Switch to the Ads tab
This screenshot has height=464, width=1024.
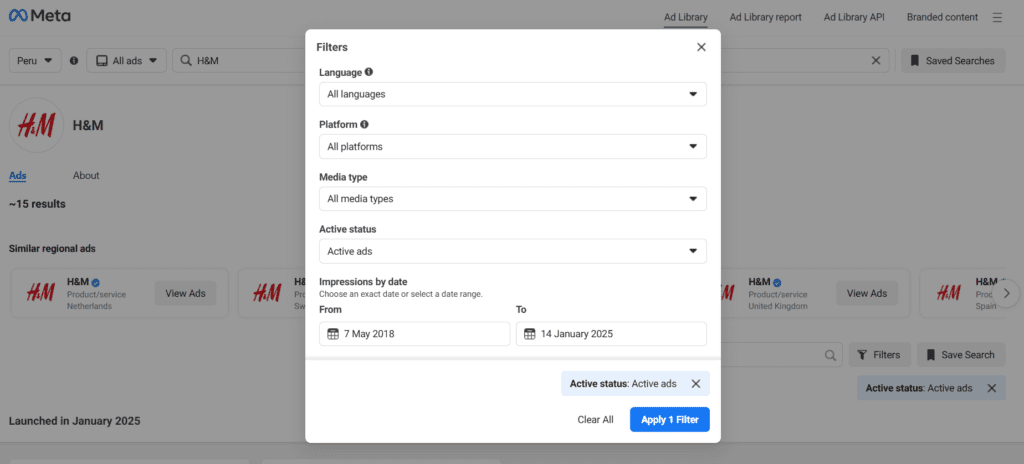(x=18, y=176)
